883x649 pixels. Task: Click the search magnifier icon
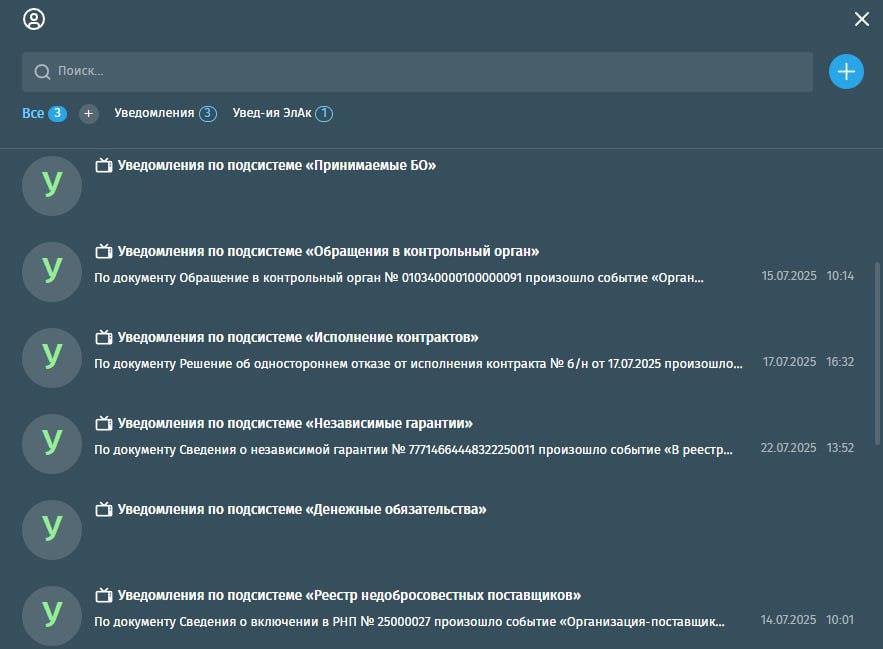(42, 72)
